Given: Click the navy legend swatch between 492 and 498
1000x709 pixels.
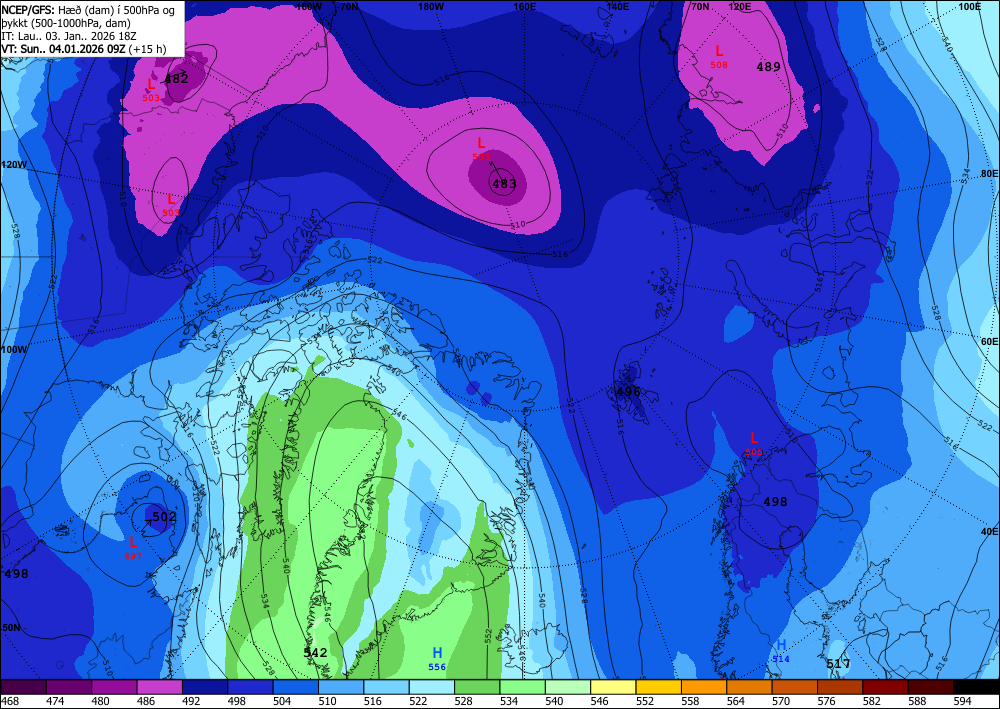Looking at the screenshot, I should [205, 687].
